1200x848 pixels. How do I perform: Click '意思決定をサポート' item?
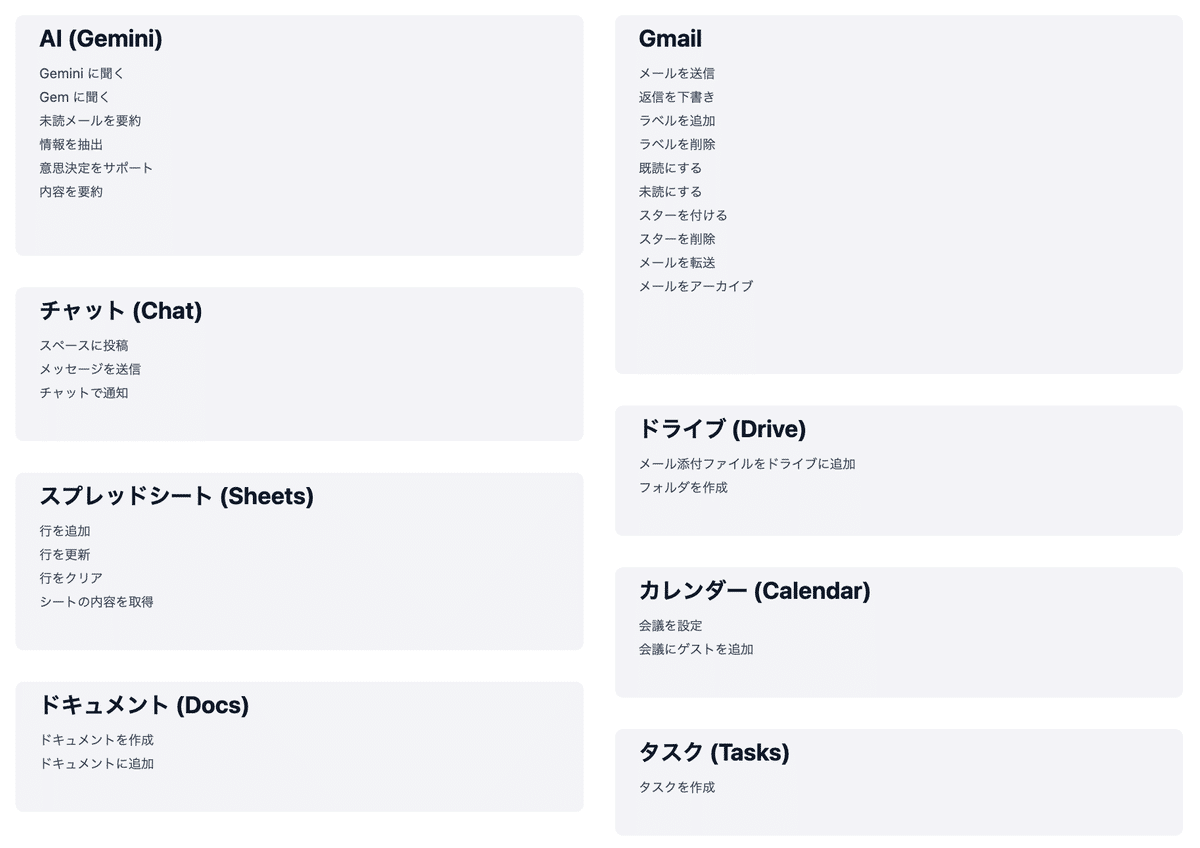pyautogui.click(x=96, y=168)
